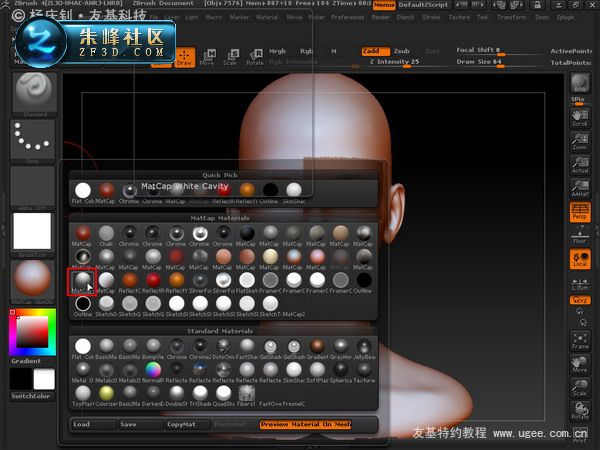Pick the SoftPlastic material
Screen dimensions: 600x450
tap(317, 372)
